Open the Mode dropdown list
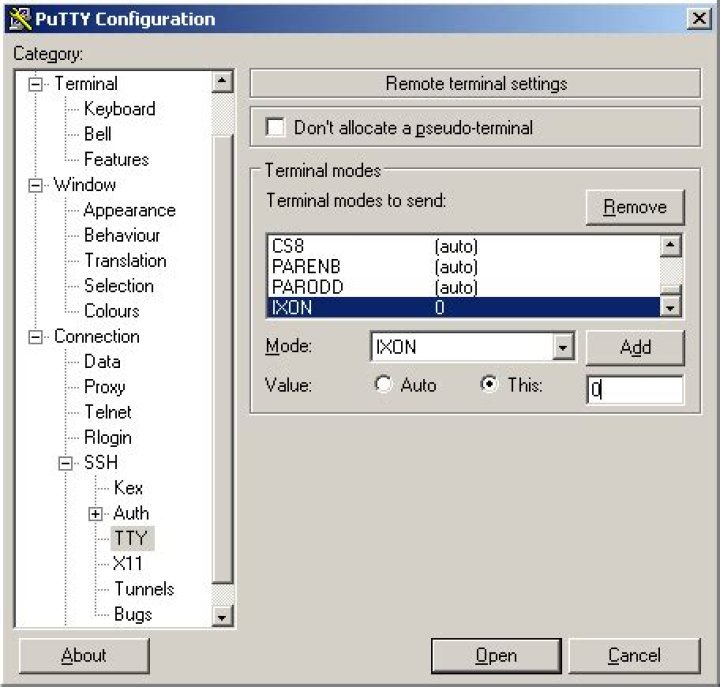This screenshot has height=687, width=720. [563, 347]
